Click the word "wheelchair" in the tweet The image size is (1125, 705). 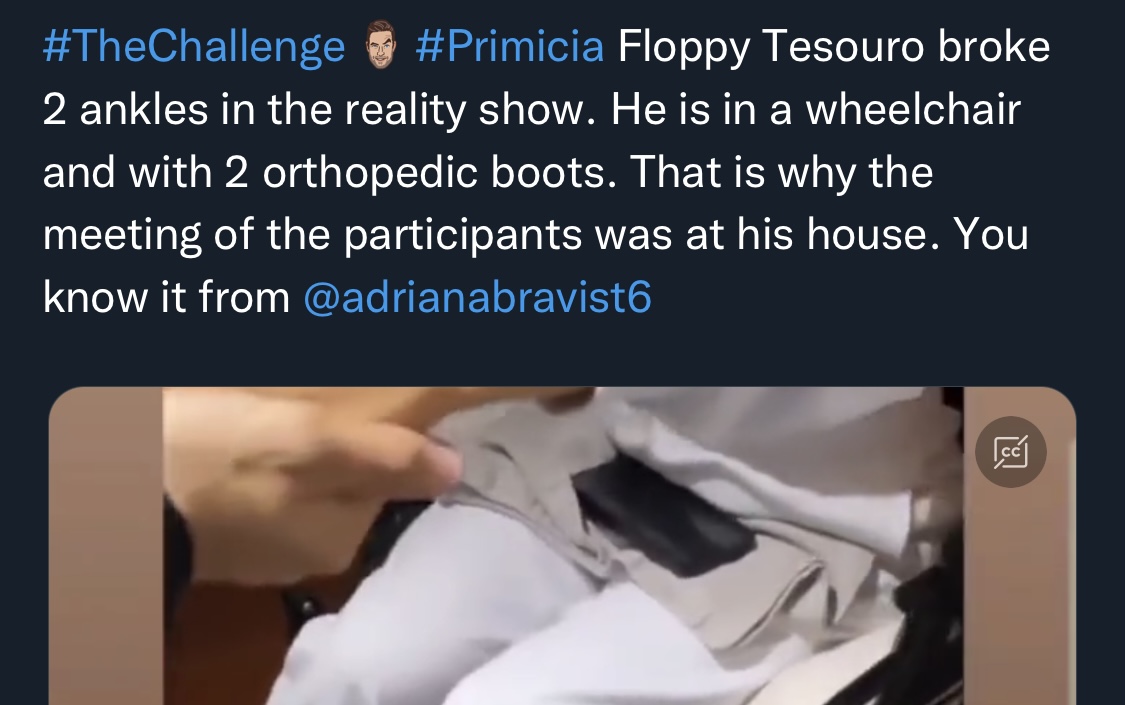(913, 110)
